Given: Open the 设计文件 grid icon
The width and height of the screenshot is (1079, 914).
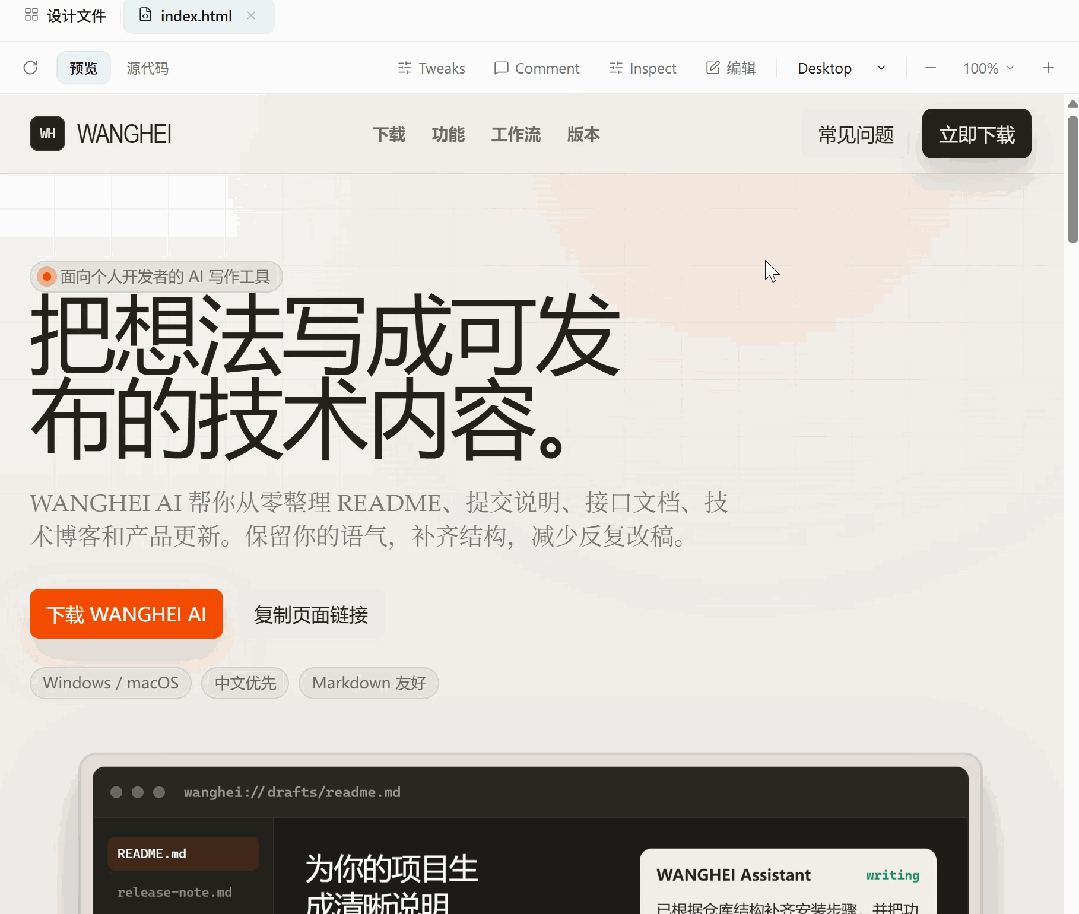Looking at the screenshot, I should tap(31, 14).
